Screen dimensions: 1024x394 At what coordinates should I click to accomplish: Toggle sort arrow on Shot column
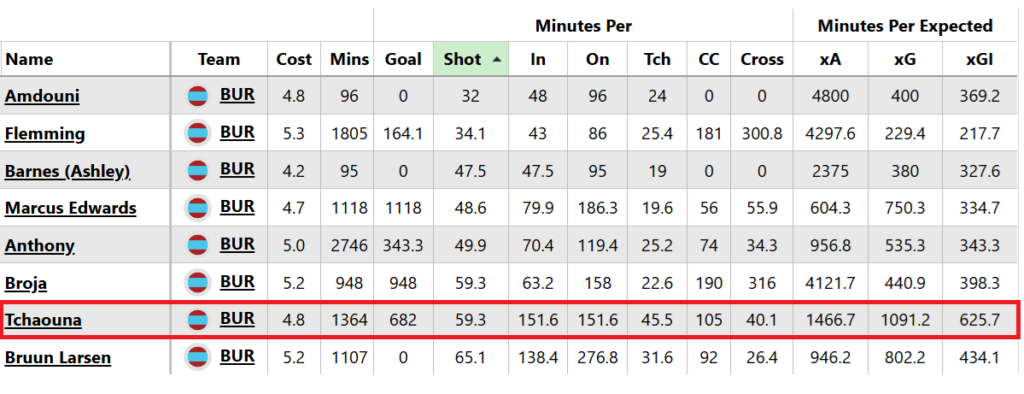(498, 59)
